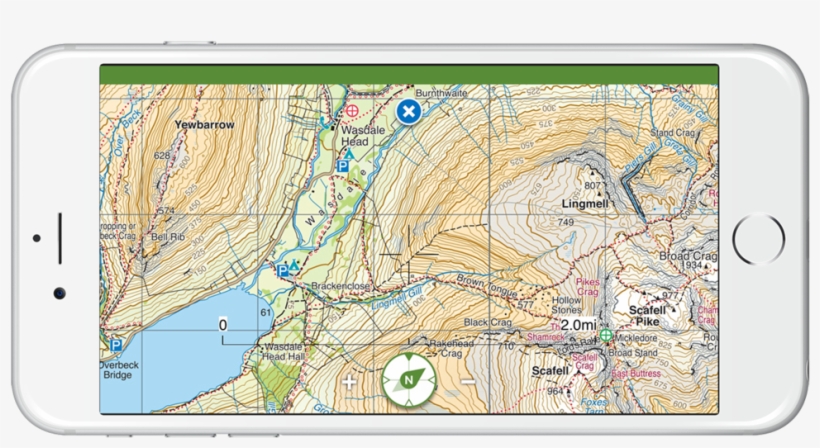The image size is (820, 448).
Task: Tap the 964 spot height near Scafell
Action: [555, 390]
